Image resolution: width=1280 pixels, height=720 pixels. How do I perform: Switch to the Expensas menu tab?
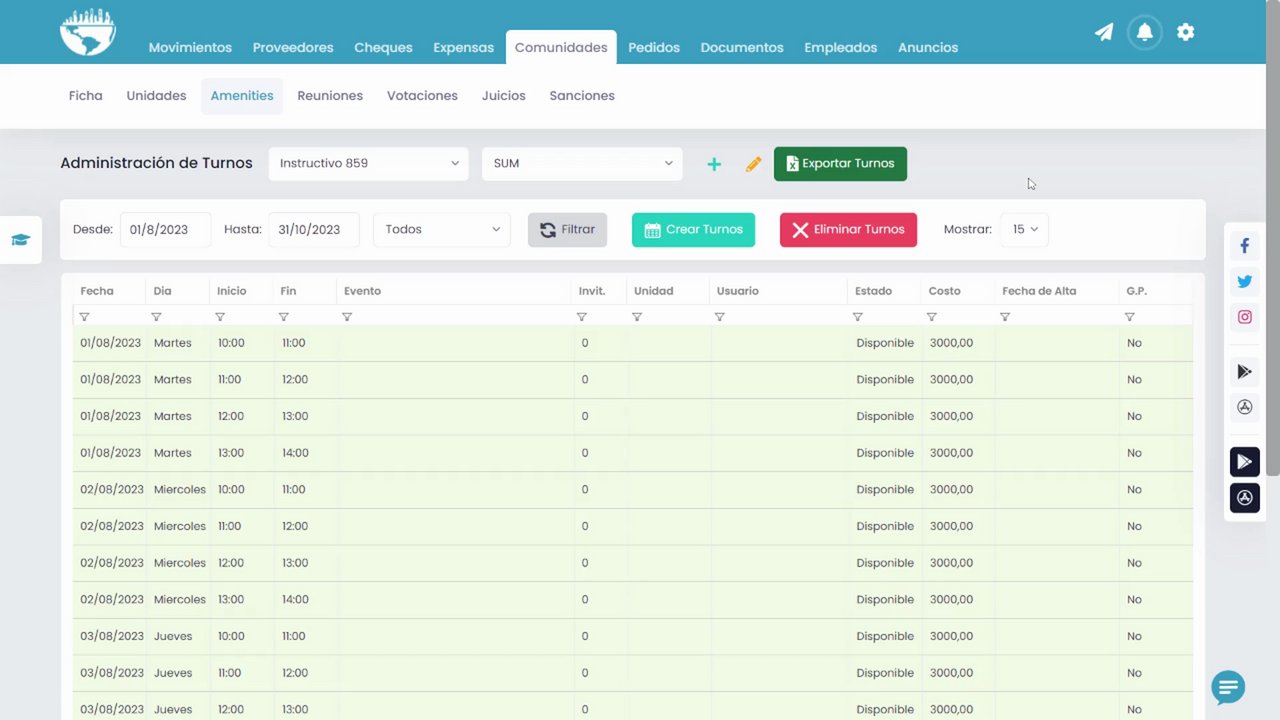click(463, 47)
